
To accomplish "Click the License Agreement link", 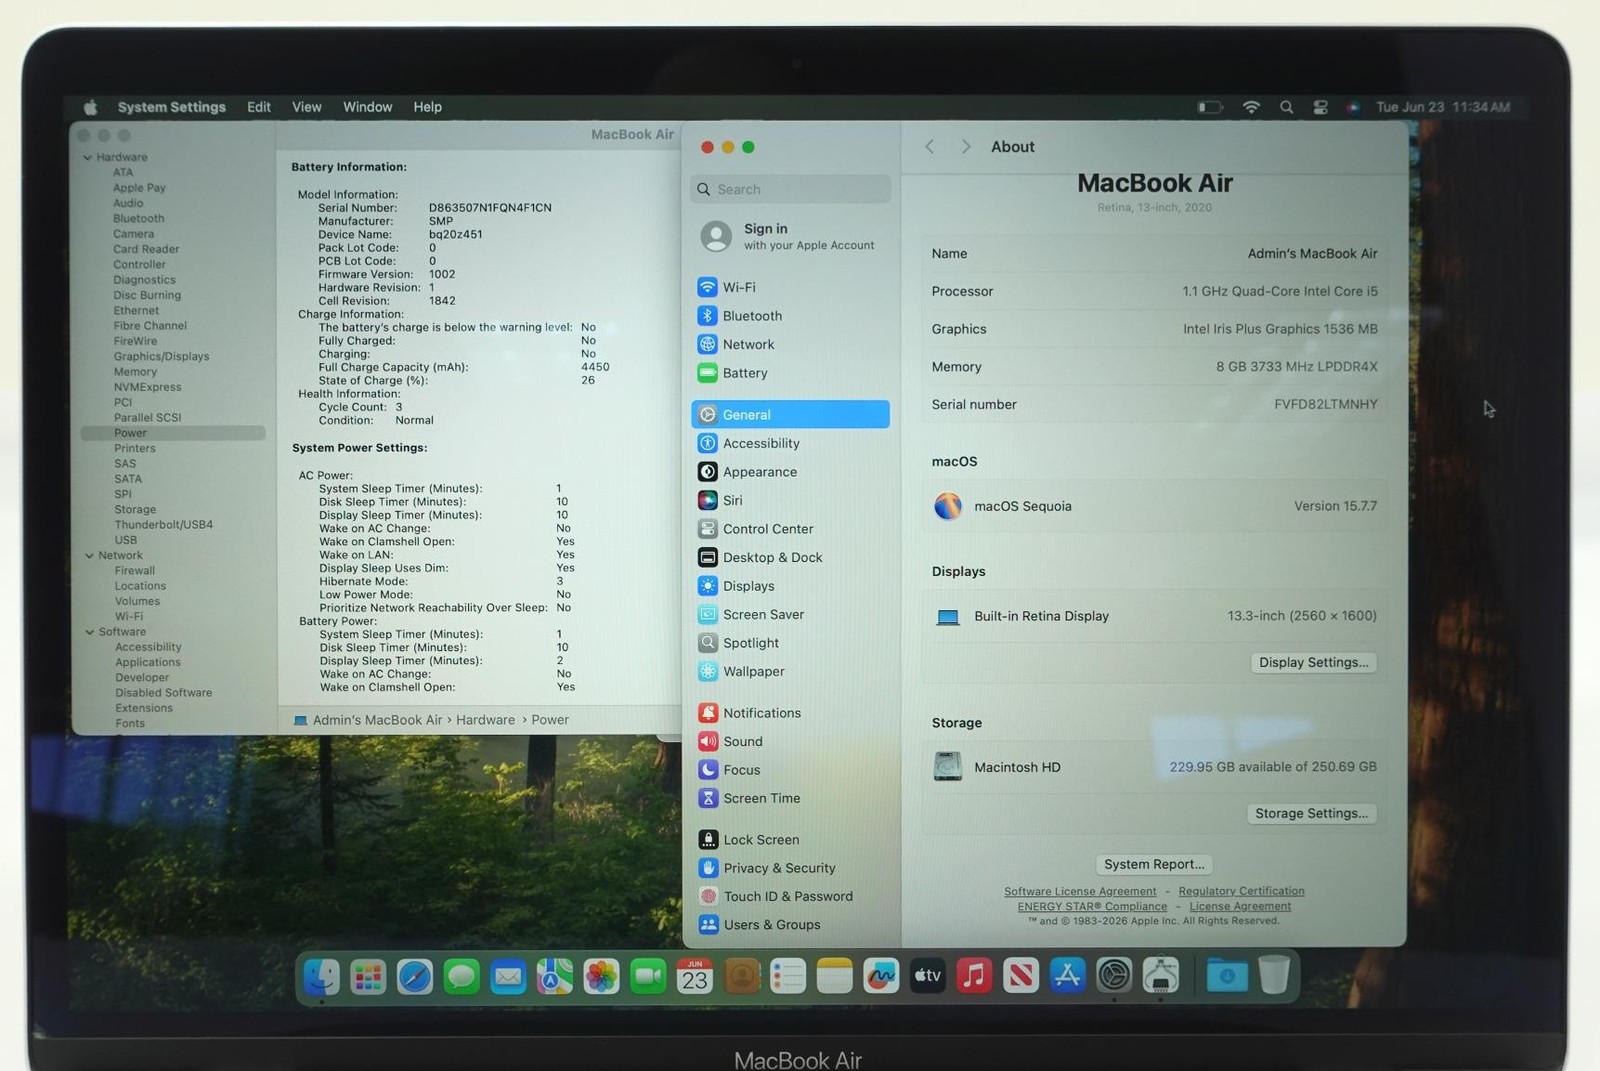I will (x=1240, y=906).
